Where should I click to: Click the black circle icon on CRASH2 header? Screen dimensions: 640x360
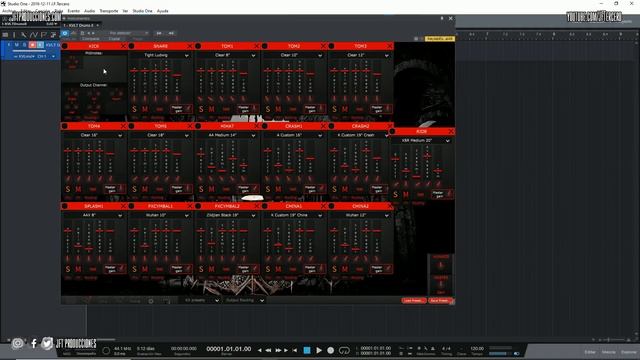331,126
